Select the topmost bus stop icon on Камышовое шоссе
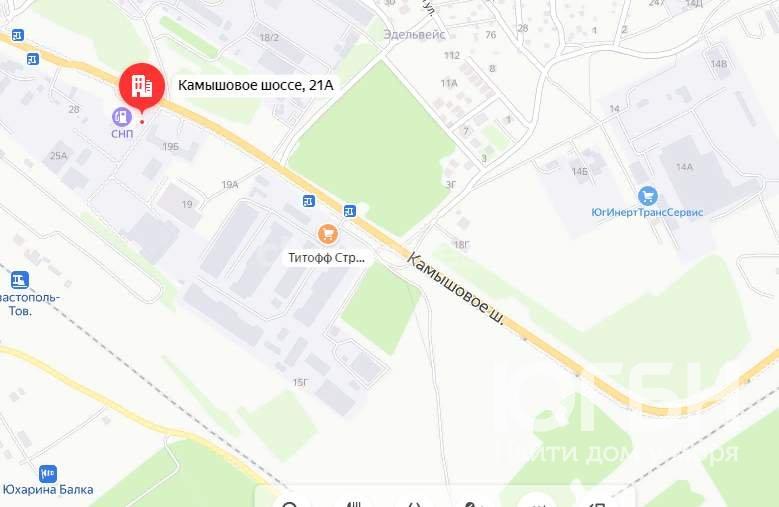The width and height of the screenshot is (779, 507). (18, 35)
